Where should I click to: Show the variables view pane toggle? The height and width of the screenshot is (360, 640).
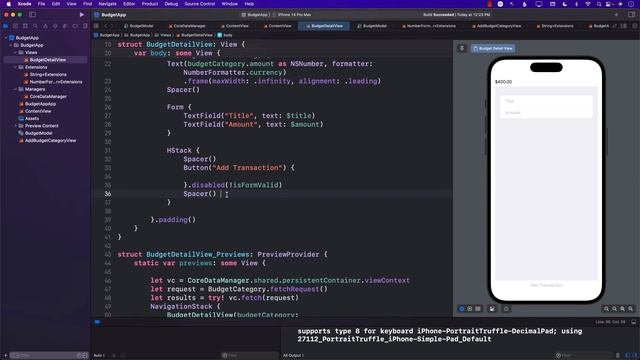(x=628, y=356)
